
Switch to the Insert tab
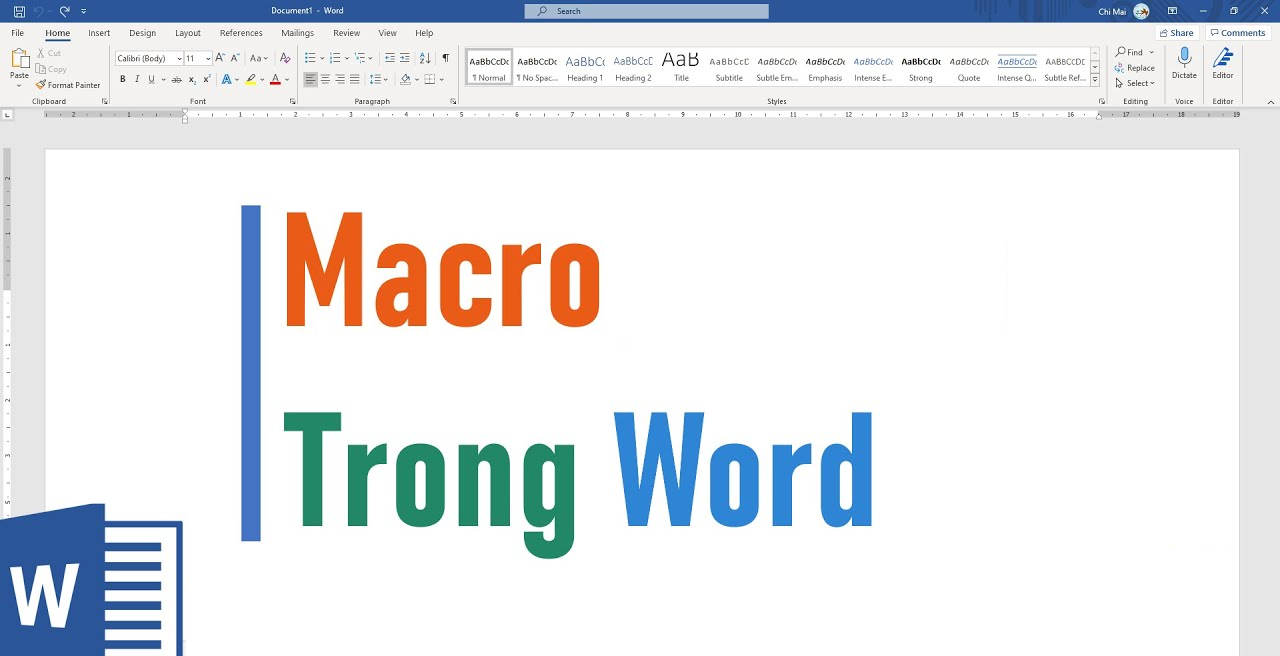(99, 33)
